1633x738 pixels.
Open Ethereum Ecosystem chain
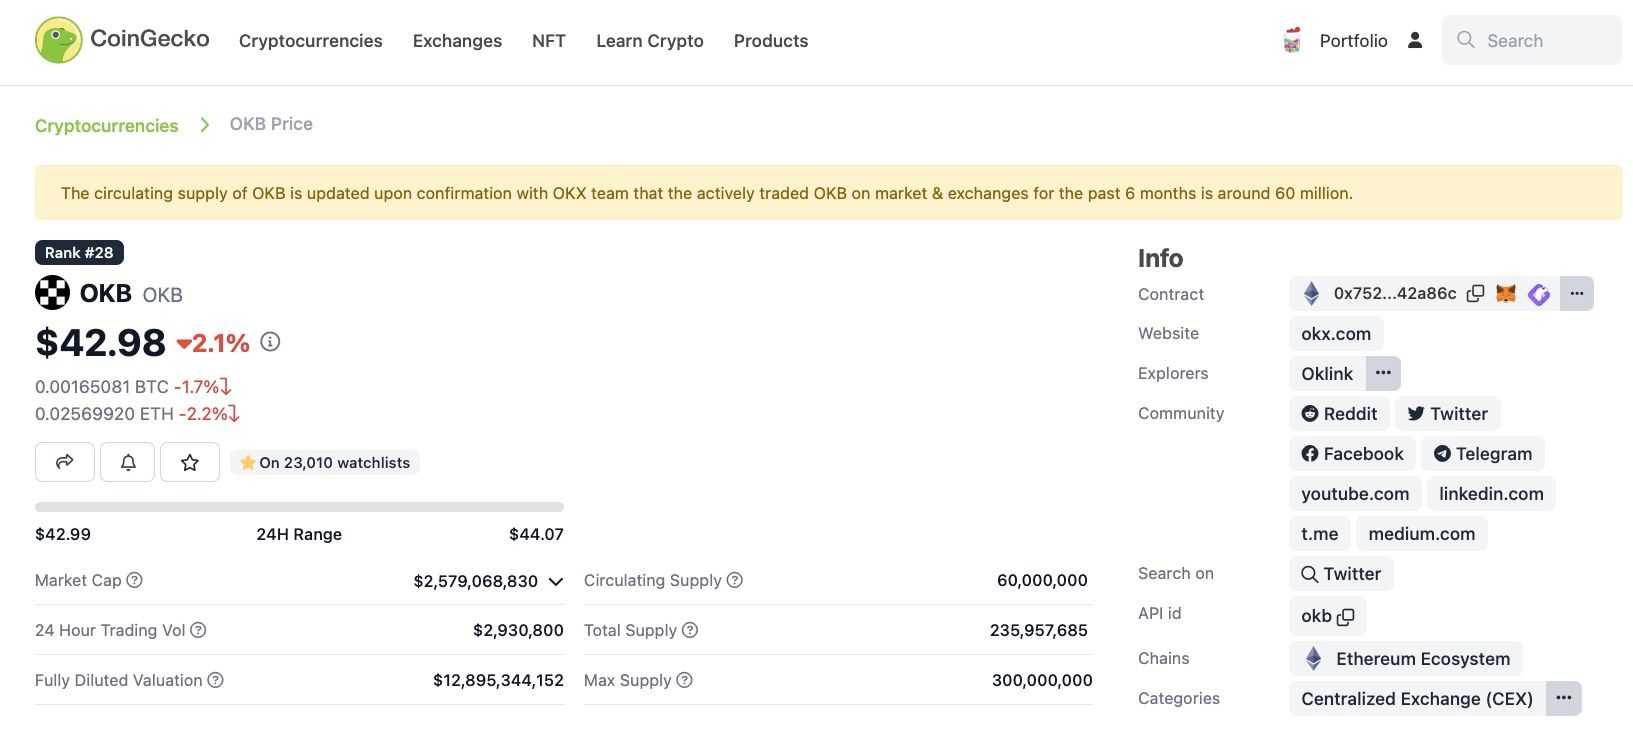pyautogui.click(x=1406, y=658)
